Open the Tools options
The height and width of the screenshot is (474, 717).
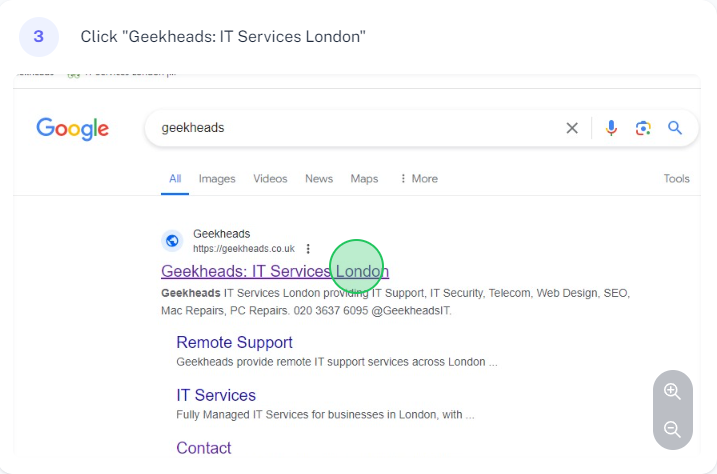point(676,179)
